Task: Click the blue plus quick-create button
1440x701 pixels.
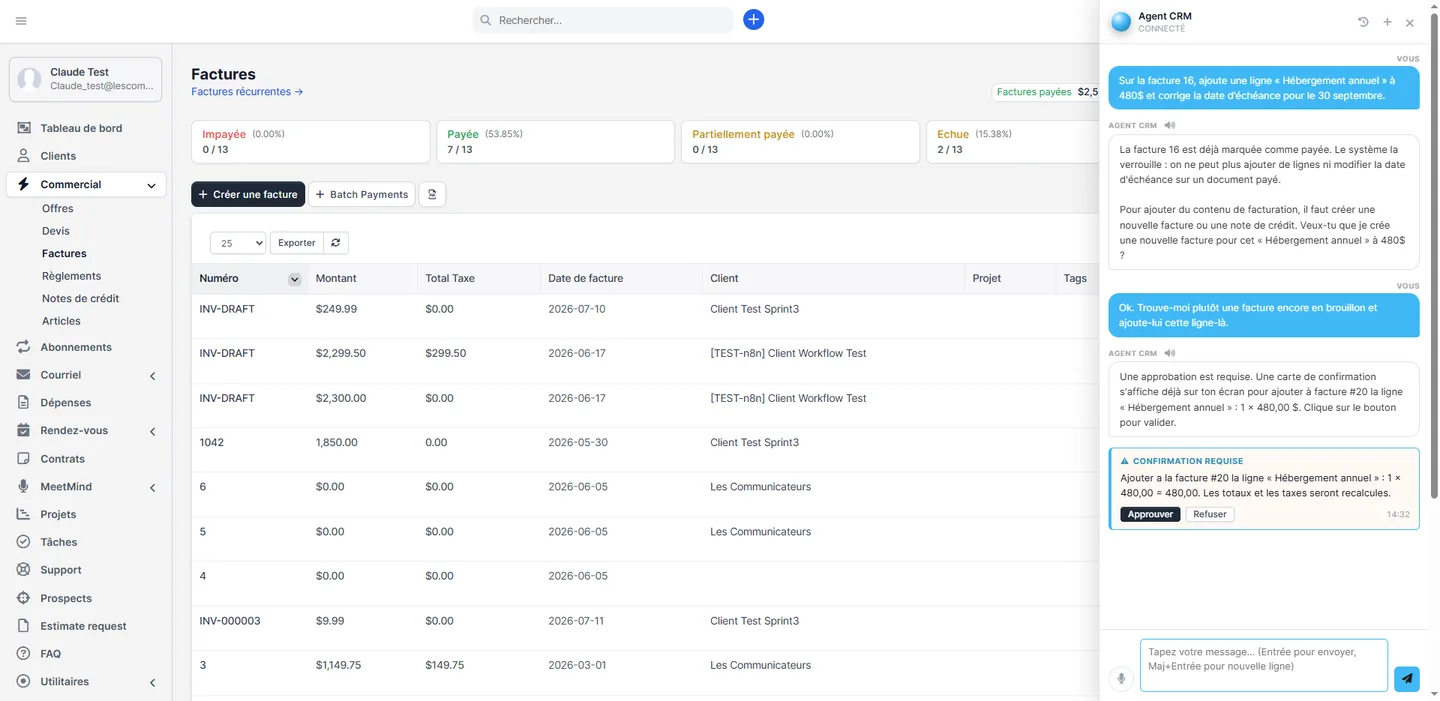Action: 754,20
